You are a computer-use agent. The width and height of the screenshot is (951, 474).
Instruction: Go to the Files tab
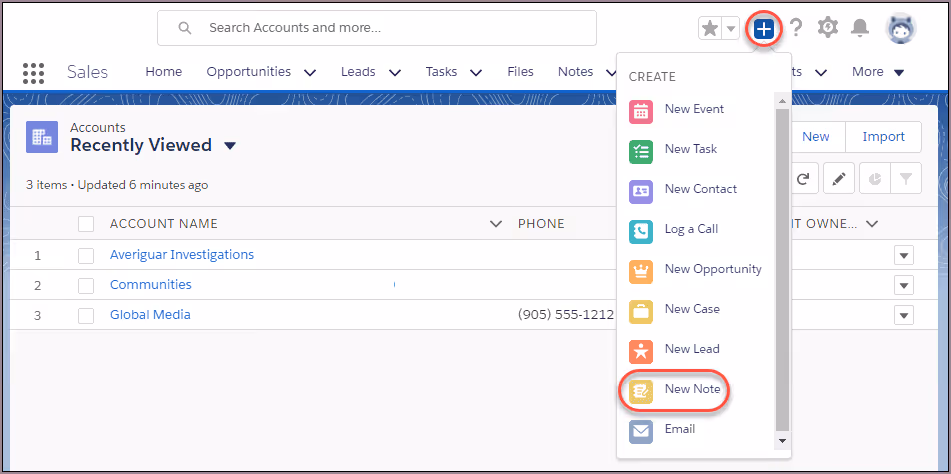pos(520,72)
